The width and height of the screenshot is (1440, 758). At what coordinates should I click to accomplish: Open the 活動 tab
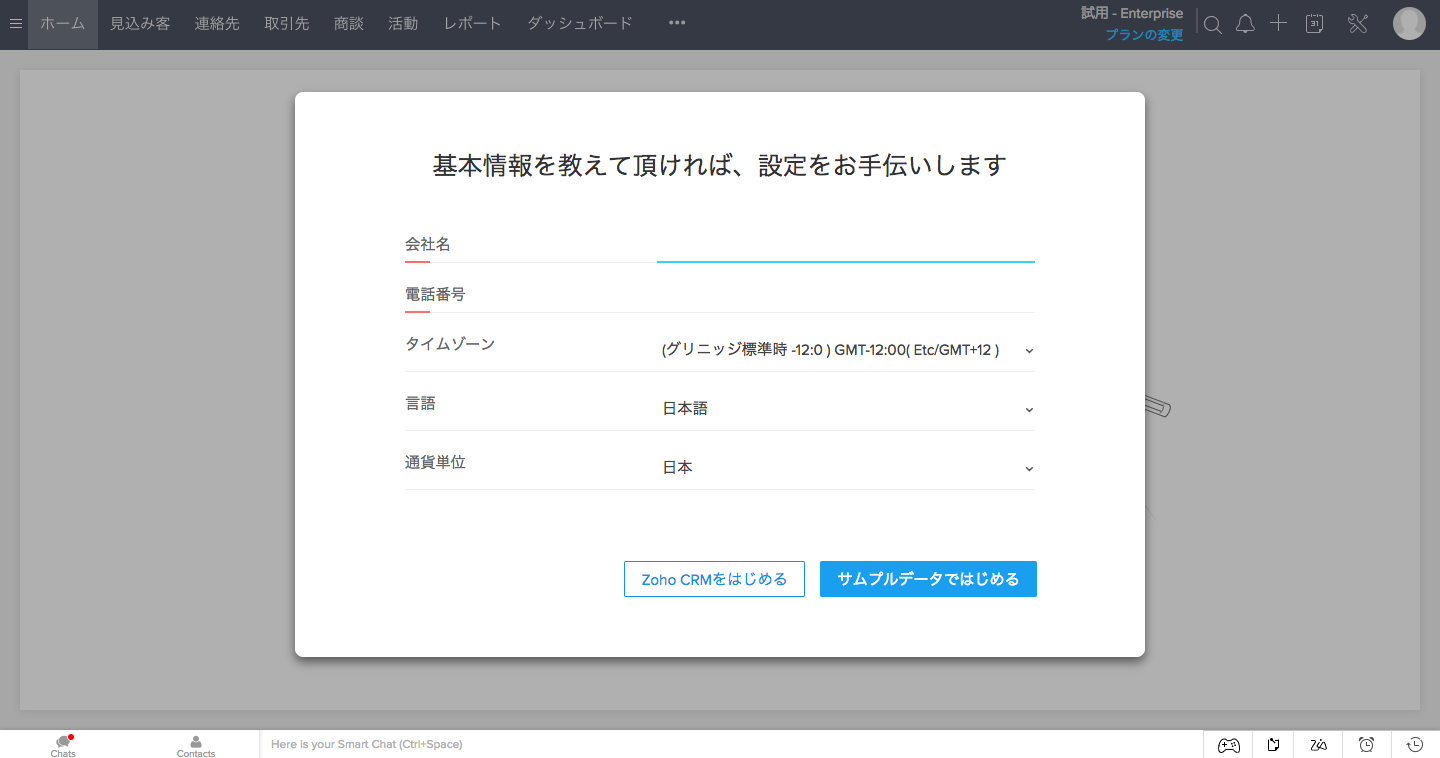click(403, 24)
